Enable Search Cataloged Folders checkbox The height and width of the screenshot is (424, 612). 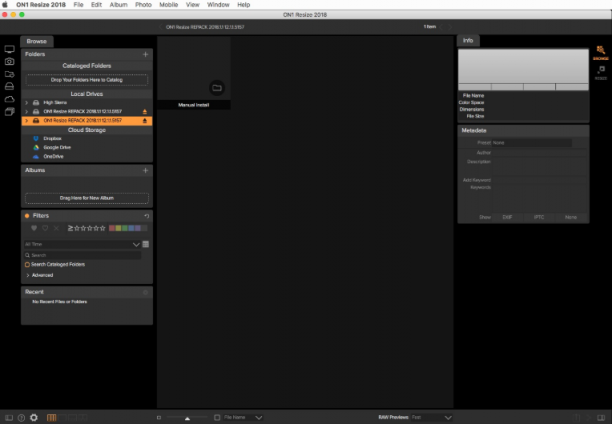(x=27, y=265)
